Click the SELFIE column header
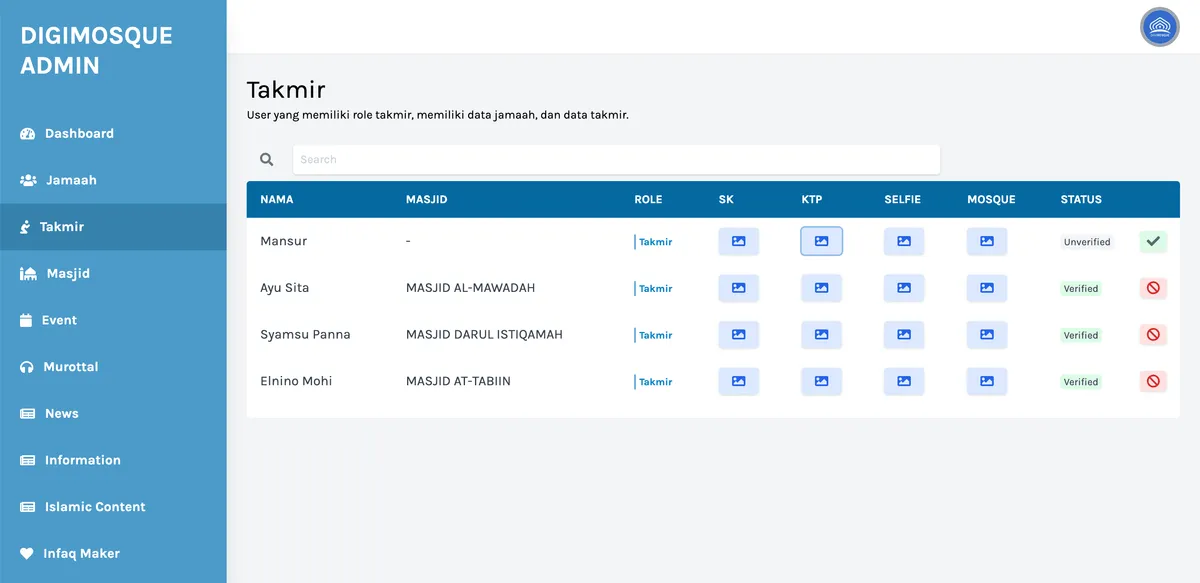 903,199
